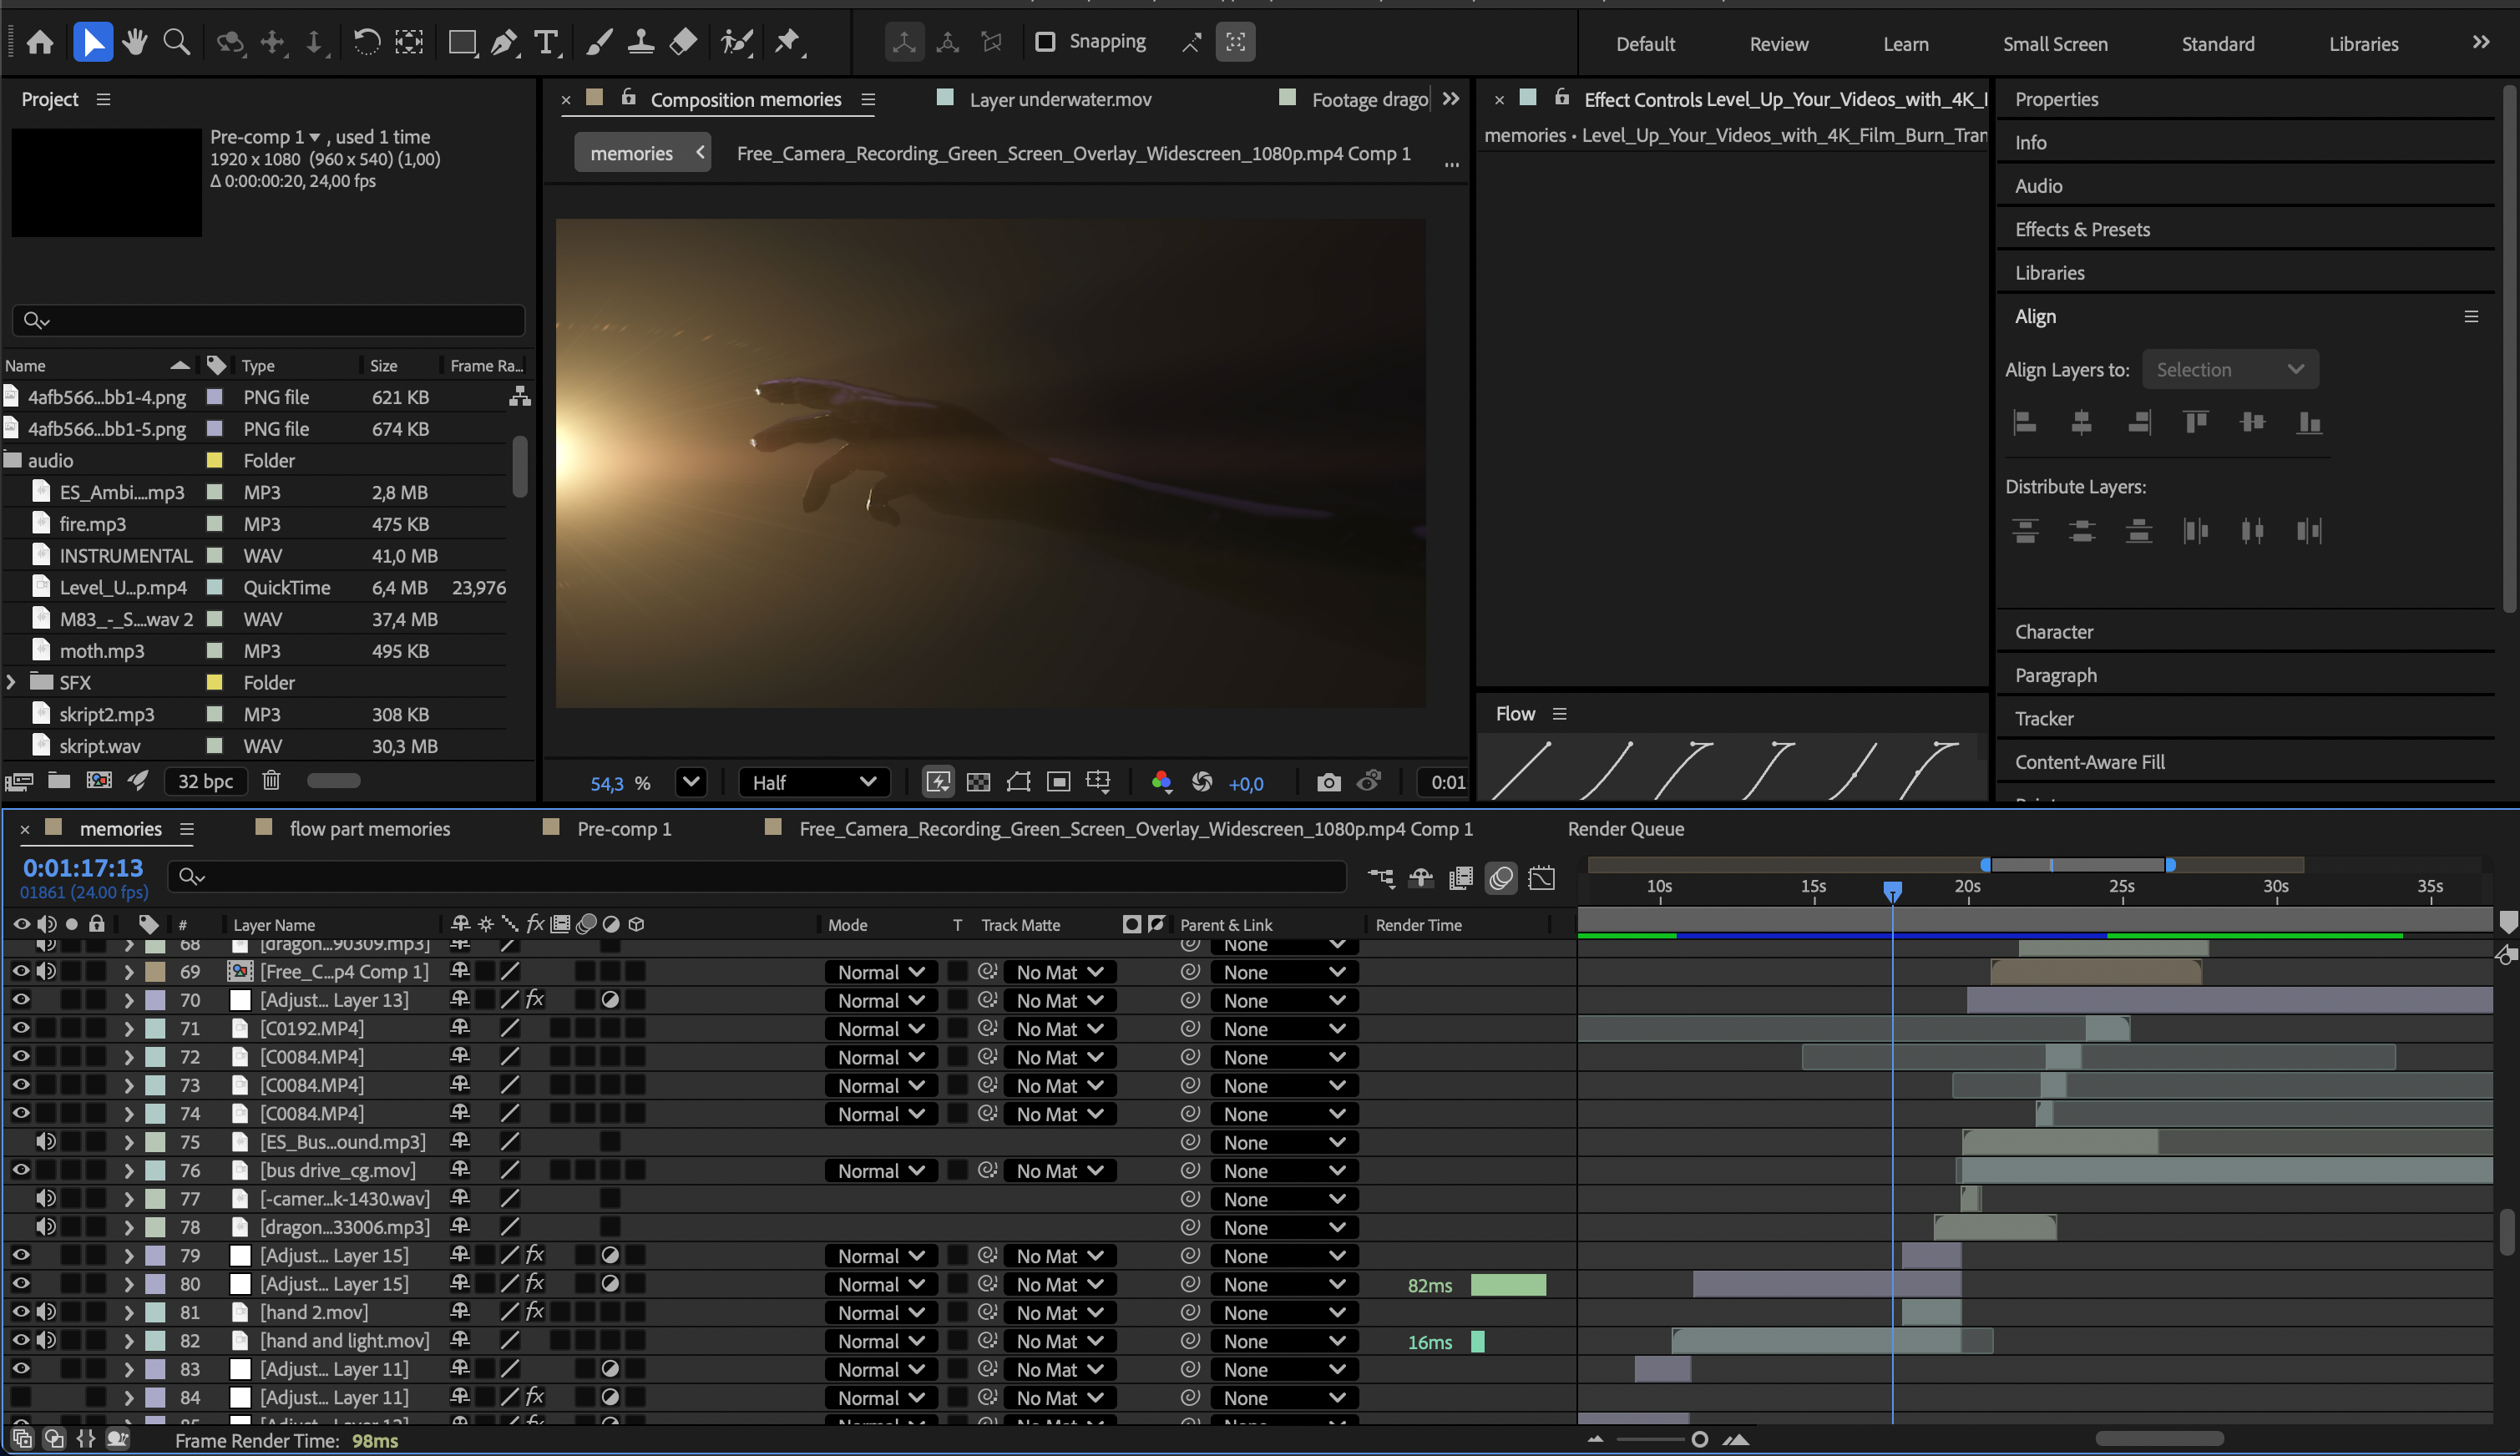Open the Half resolution dropdown
2520x1456 pixels.
(x=813, y=782)
